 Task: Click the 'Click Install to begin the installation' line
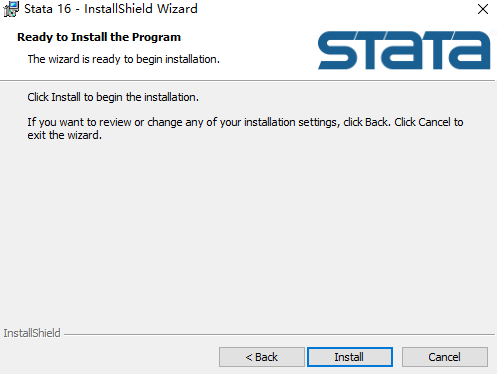click(113, 97)
